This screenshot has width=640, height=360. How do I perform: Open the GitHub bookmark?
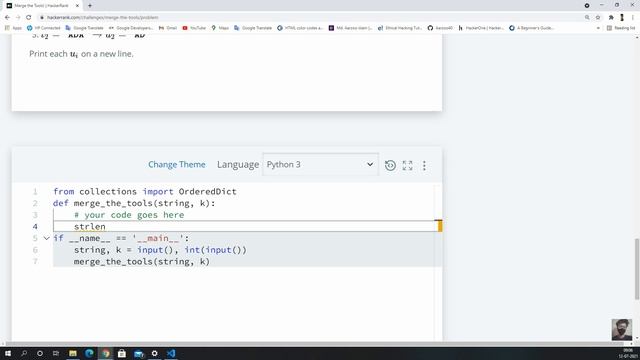pyautogui.click(x=440, y=28)
